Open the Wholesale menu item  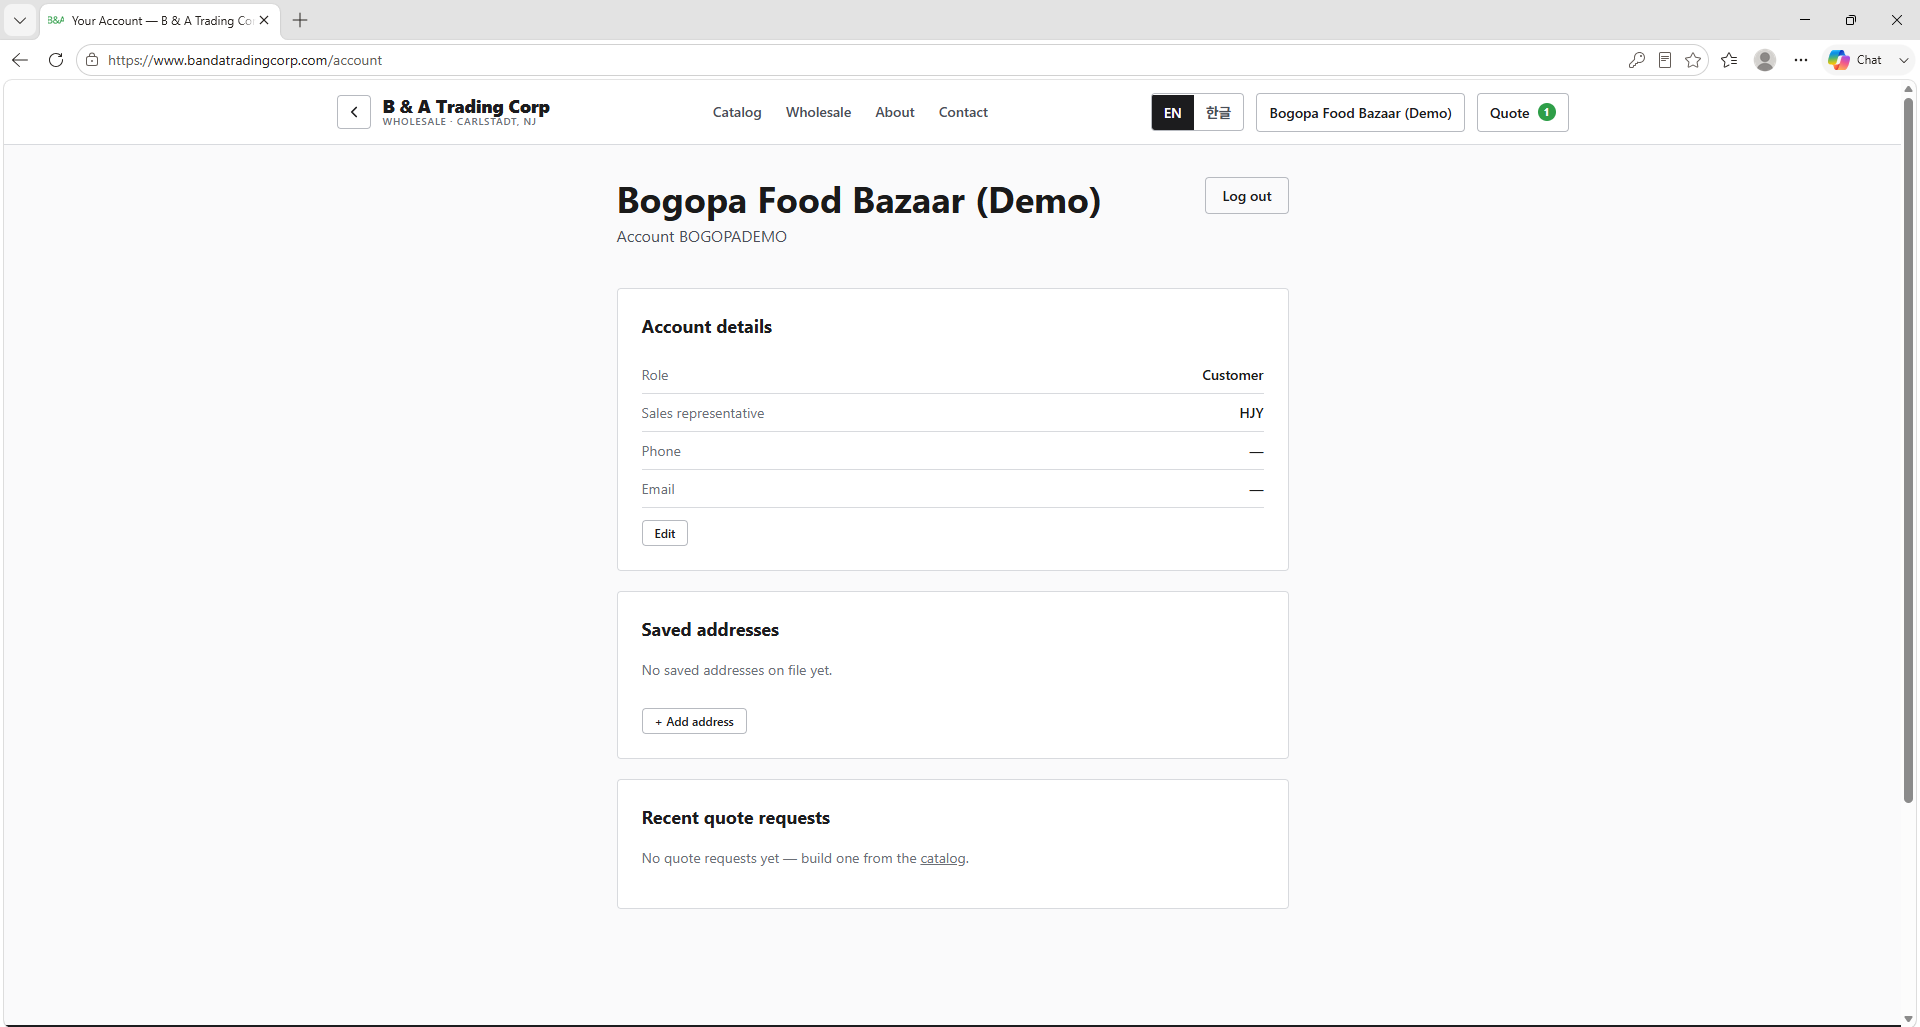(x=818, y=112)
